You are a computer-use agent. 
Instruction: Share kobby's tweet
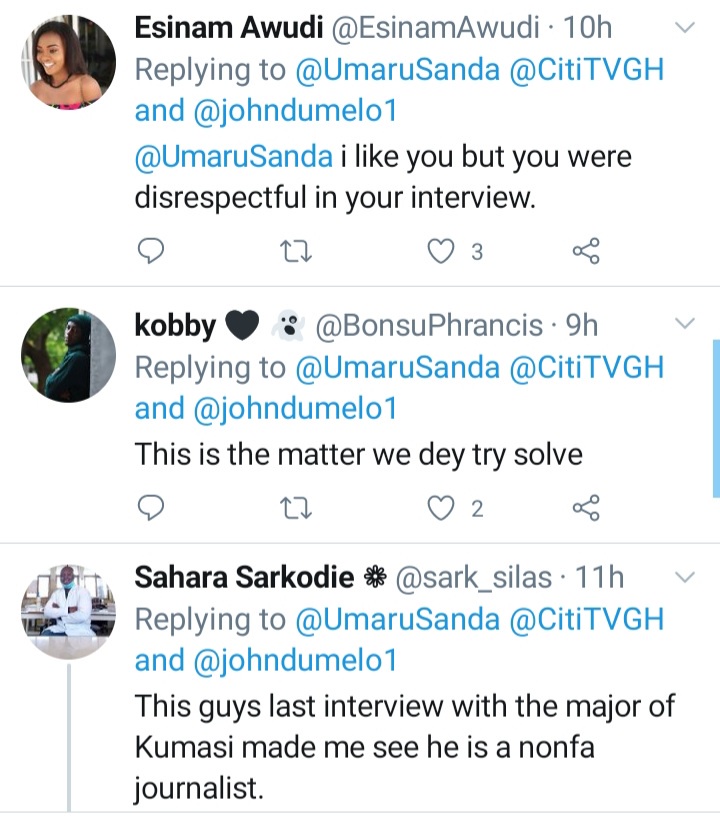(x=586, y=508)
